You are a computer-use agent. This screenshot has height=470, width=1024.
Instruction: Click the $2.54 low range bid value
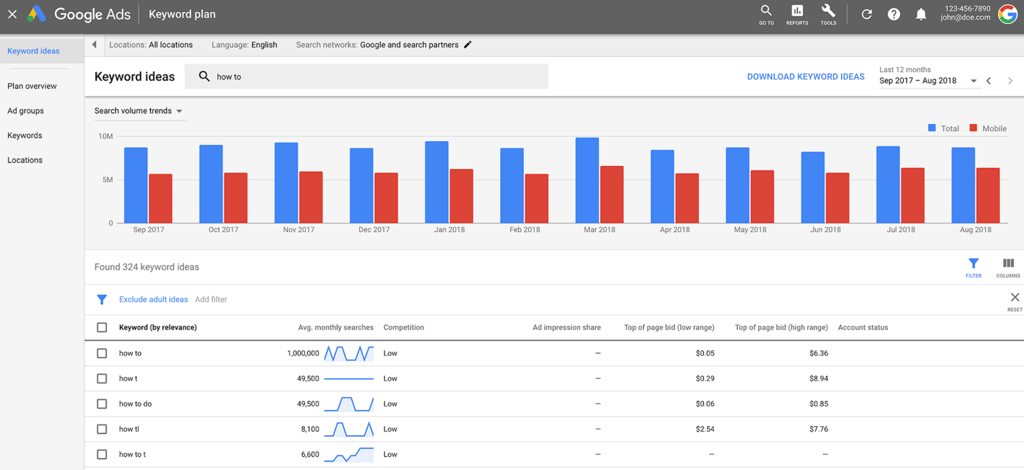(x=705, y=429)
